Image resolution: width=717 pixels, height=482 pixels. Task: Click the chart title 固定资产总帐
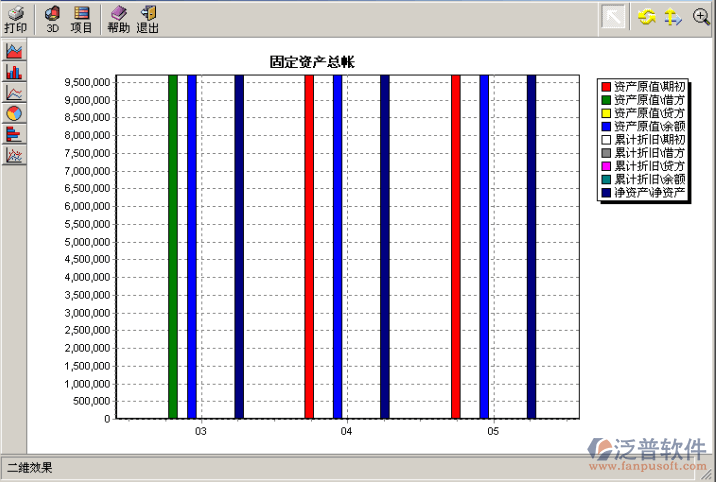coord(312,62)
